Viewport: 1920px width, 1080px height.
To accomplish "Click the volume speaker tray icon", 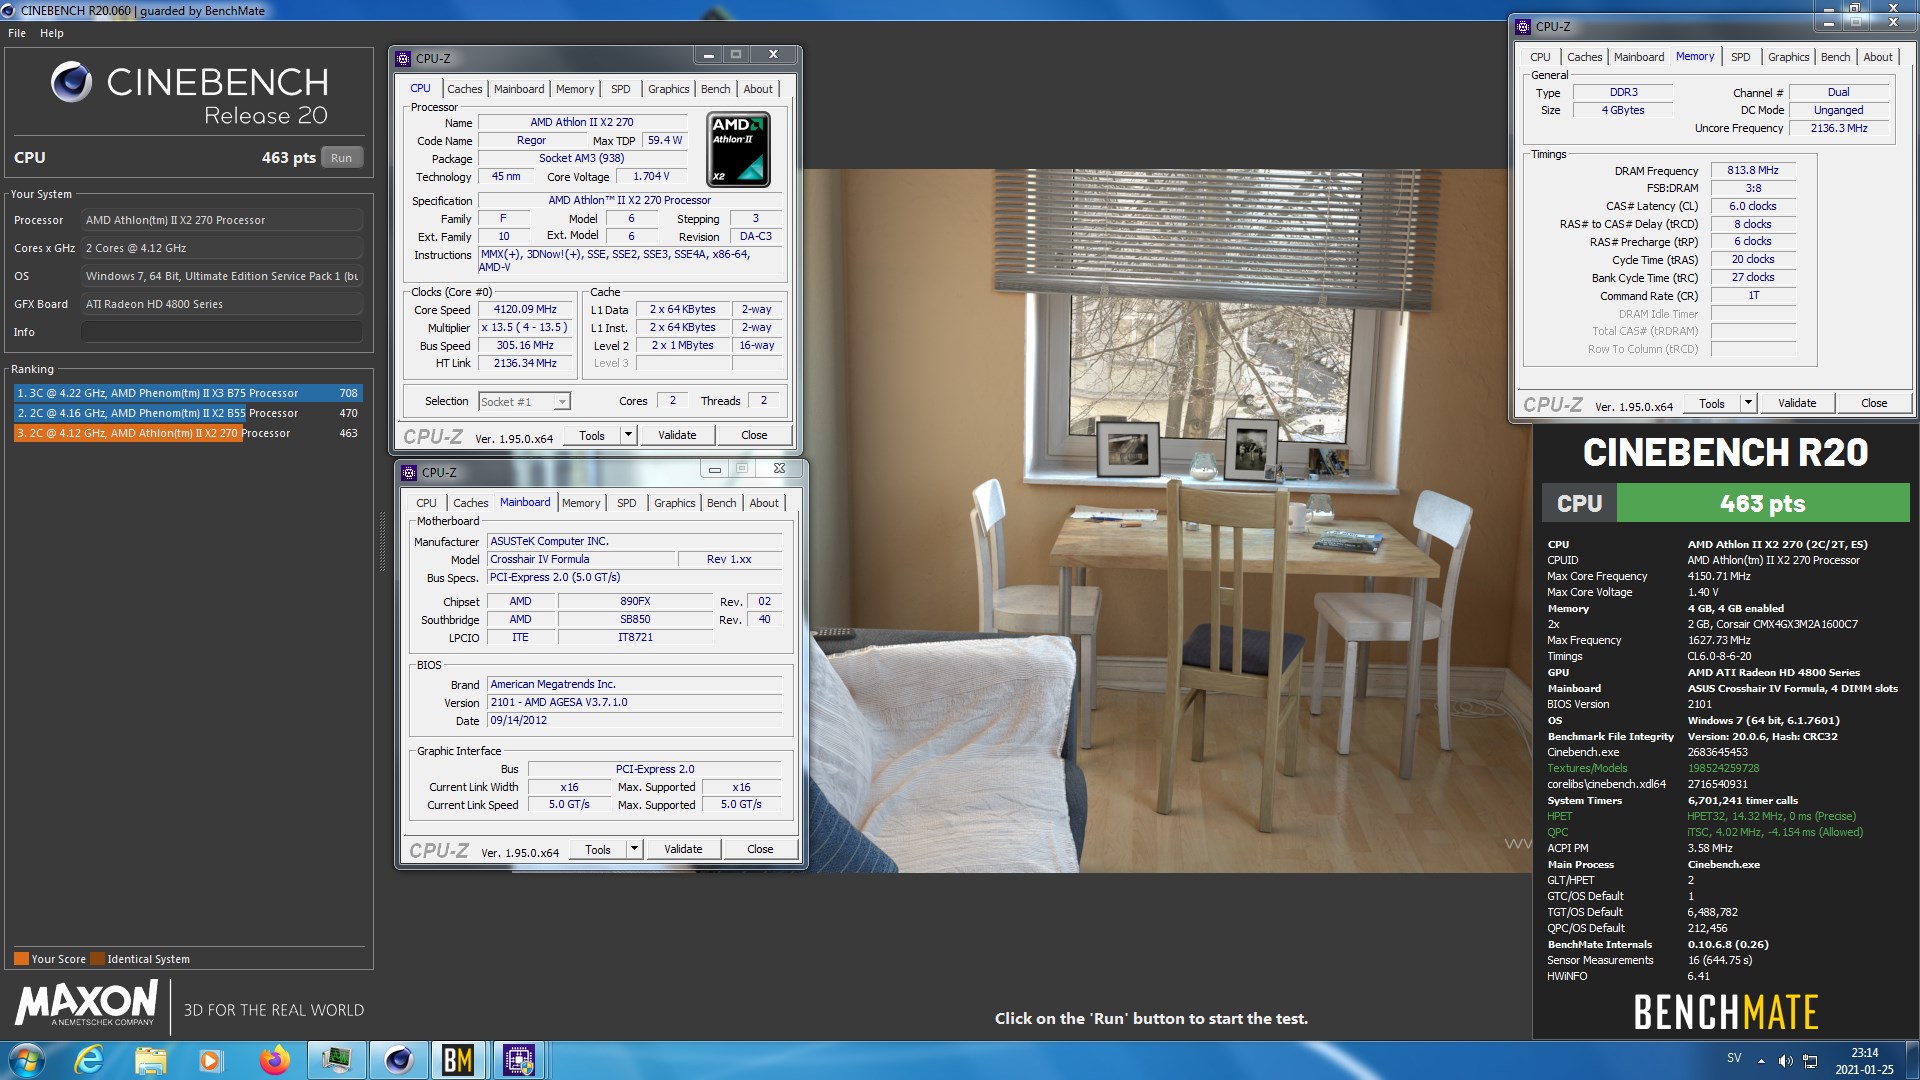I will tap(1785, 1061).
